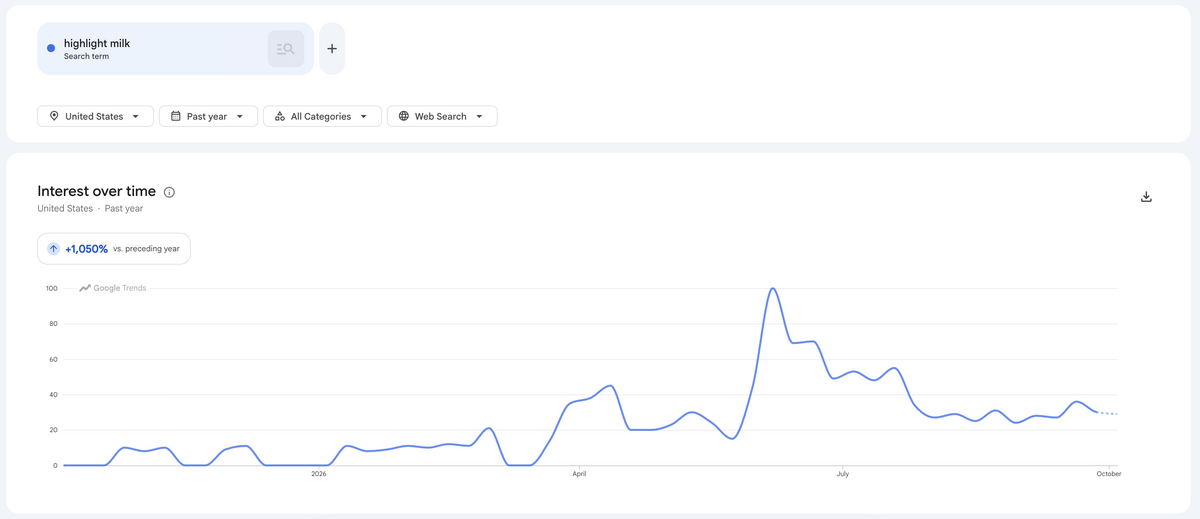
Task: Download the Interest over time chart data
Action: tap(1146, 197)
